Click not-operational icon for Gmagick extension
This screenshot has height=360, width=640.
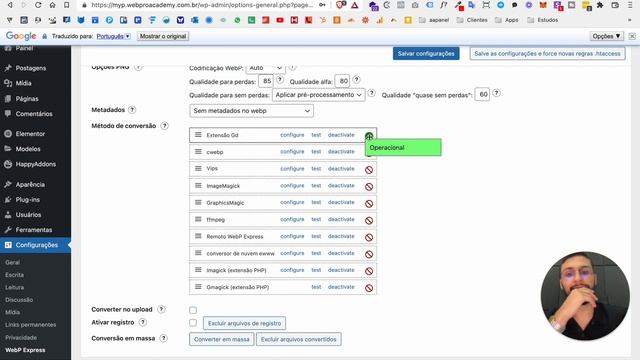(x=369, y=288)
